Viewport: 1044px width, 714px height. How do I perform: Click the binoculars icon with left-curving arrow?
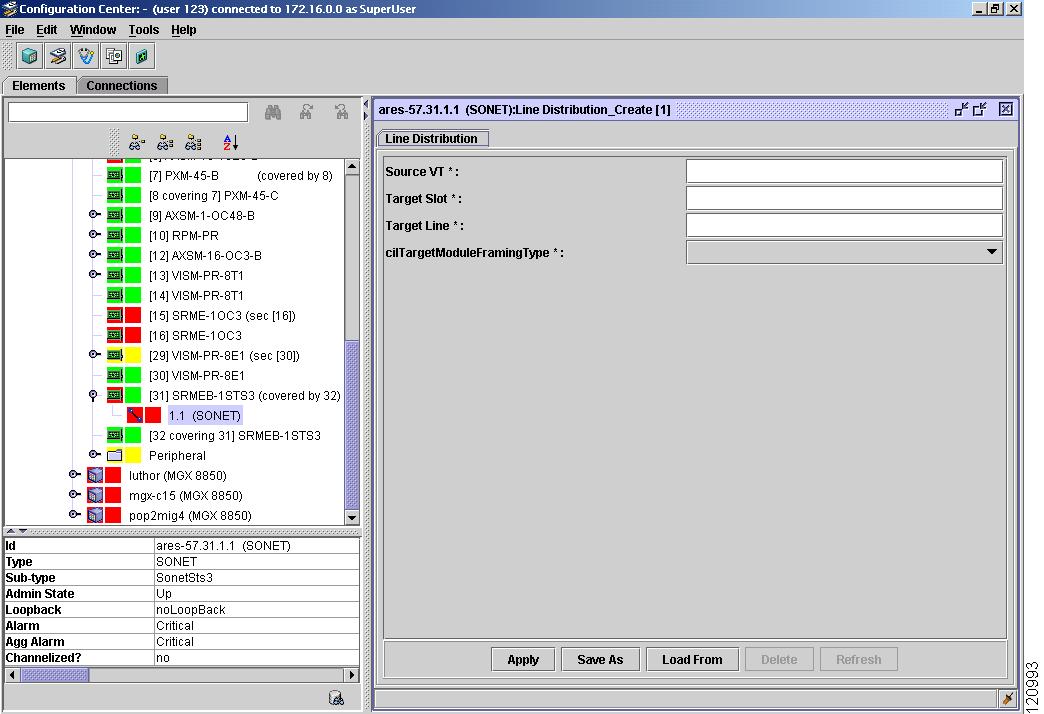coord(342,112)
